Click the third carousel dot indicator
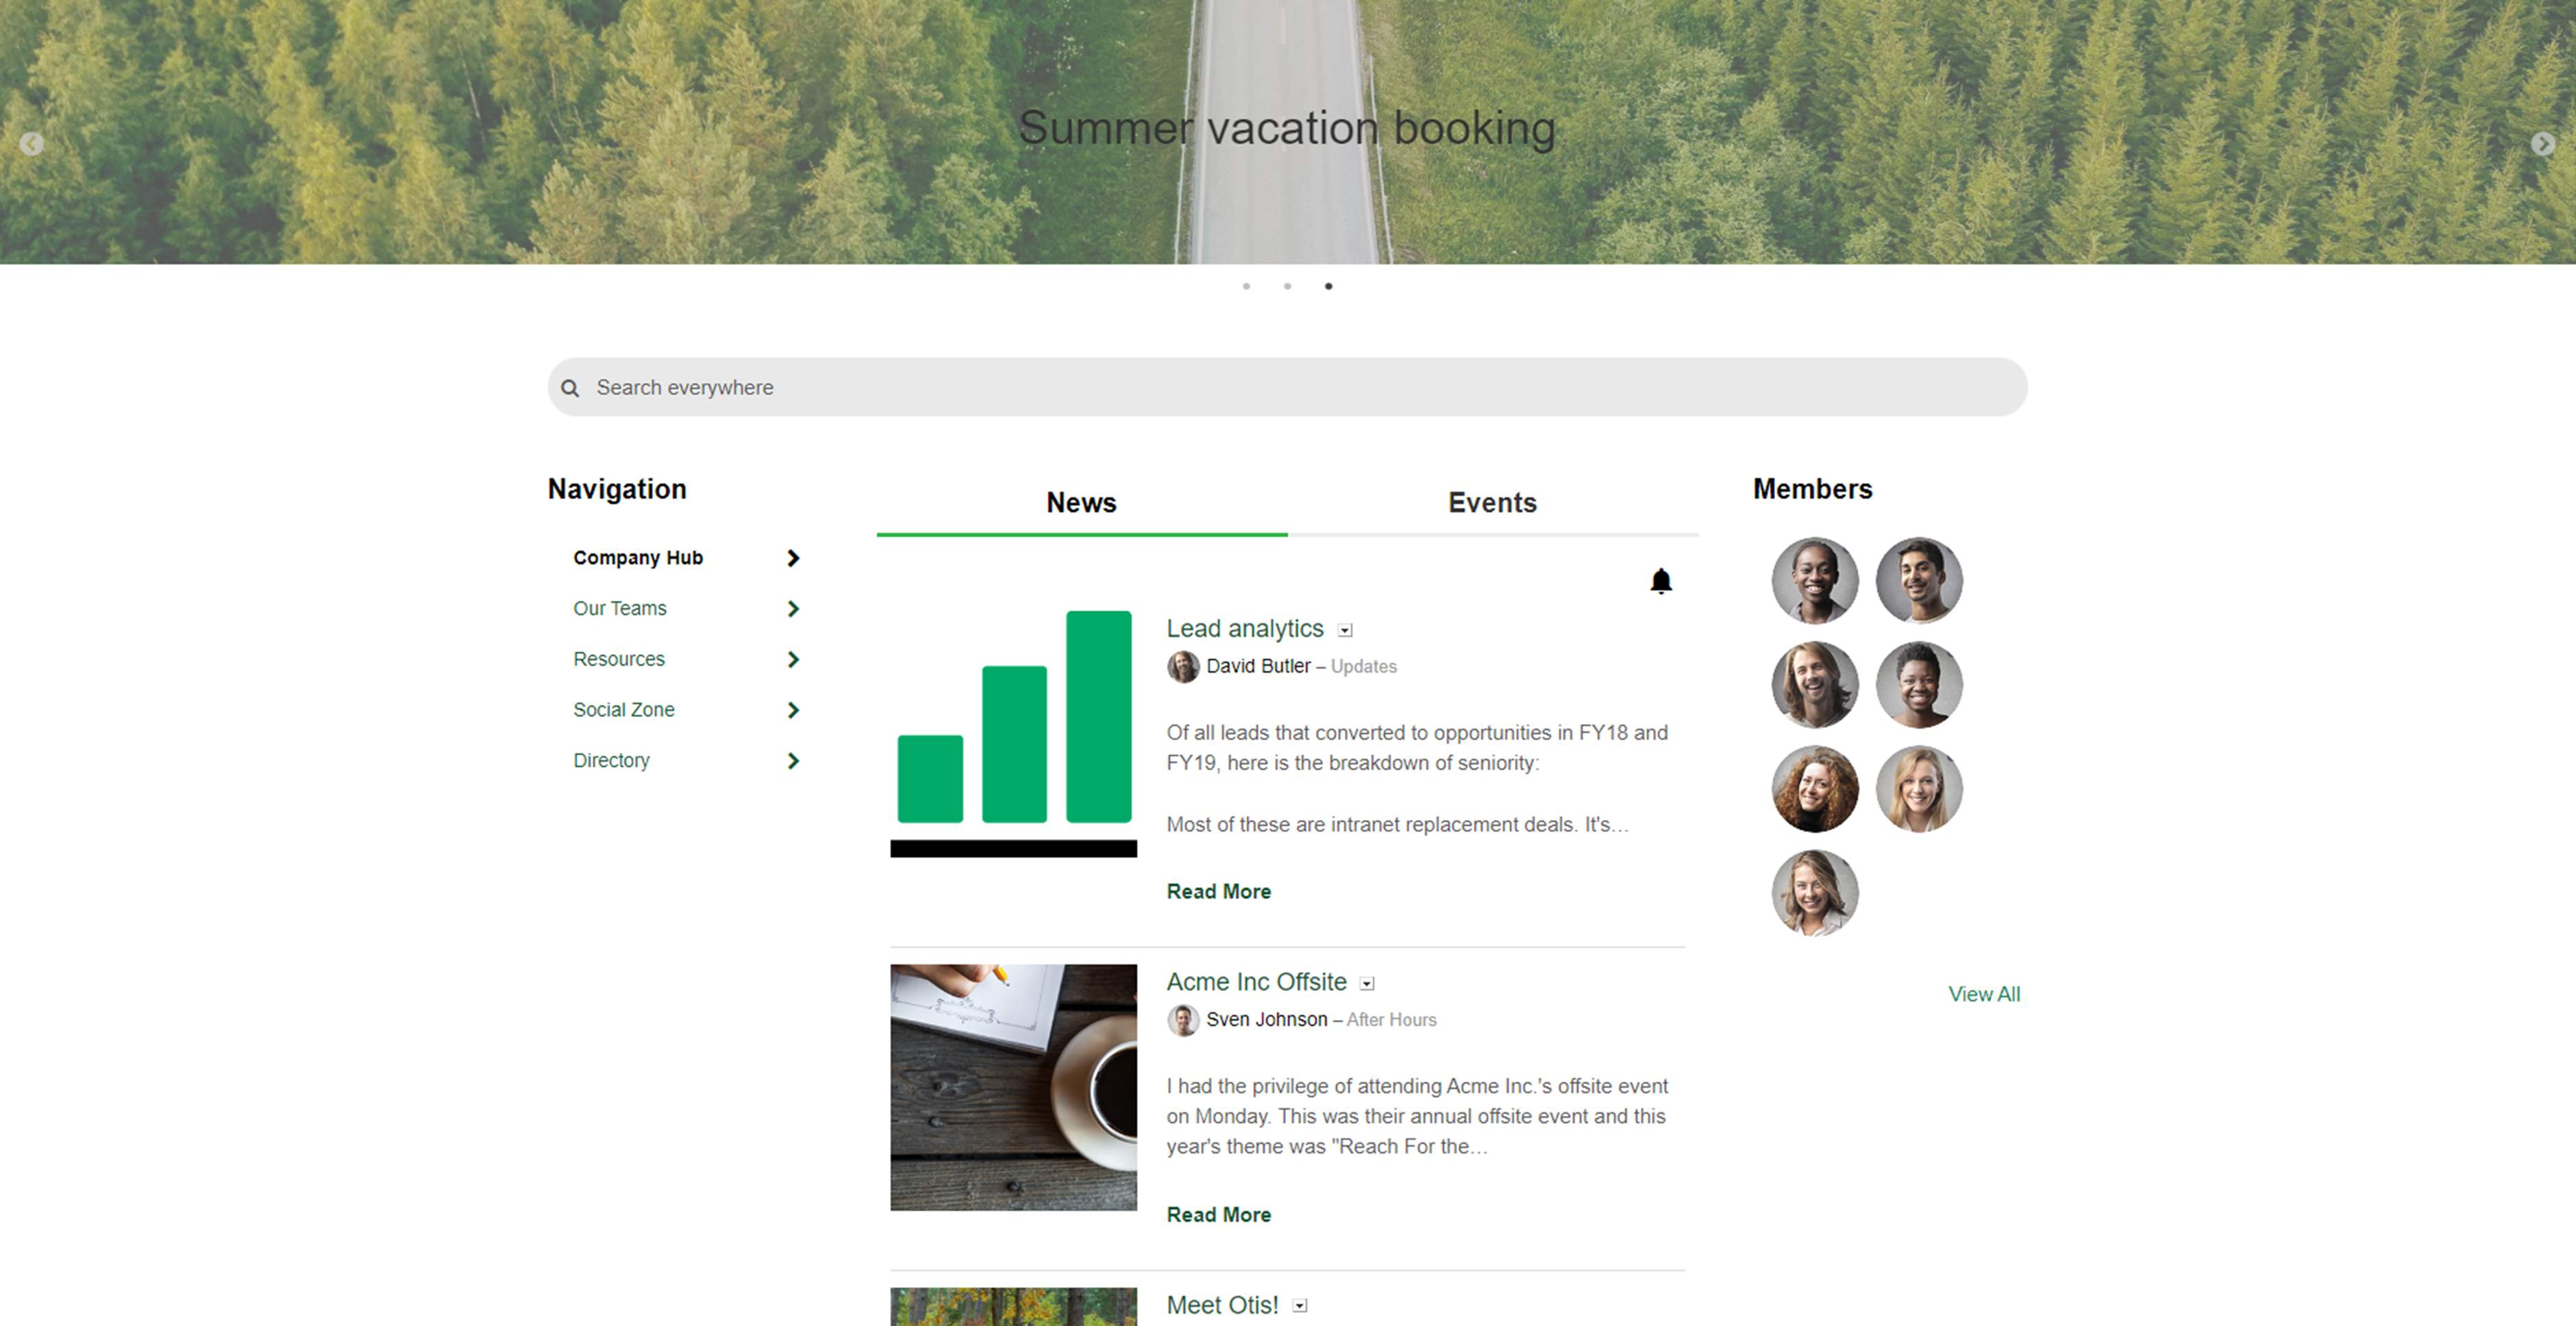2576x1326 pixels. point(1328,286)
